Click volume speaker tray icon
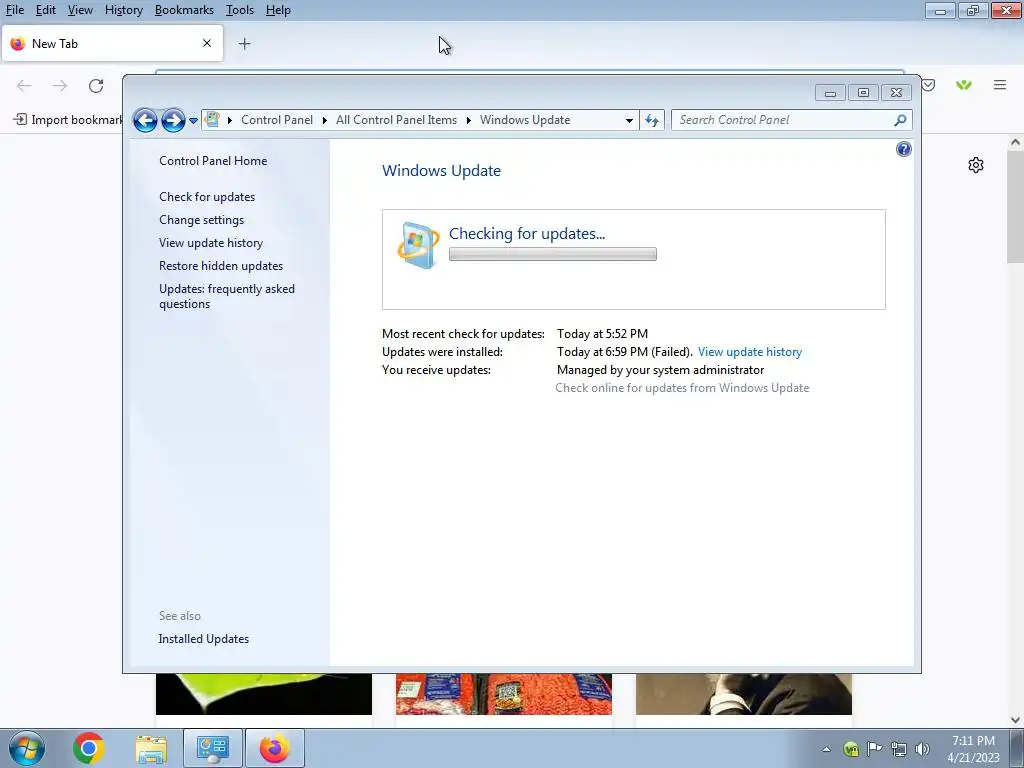The width and height of the screenshot is (1024, 768). [x=922, y=749]
